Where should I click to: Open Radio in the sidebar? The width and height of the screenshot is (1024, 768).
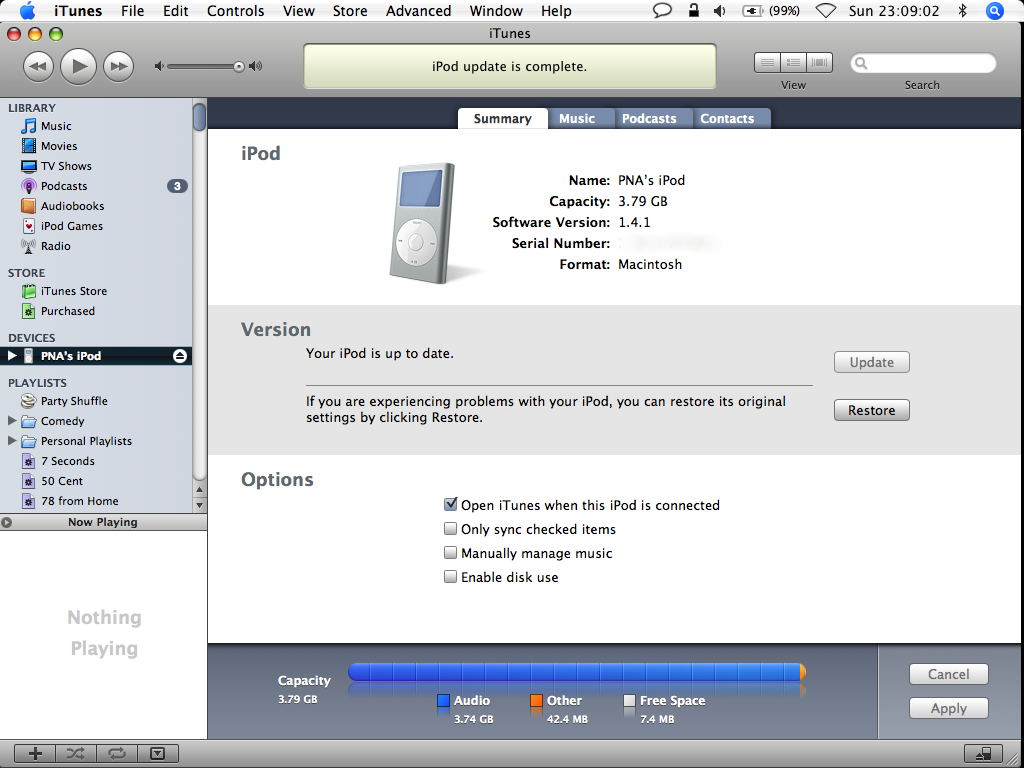pyautogui.click(x=56, y=246)
